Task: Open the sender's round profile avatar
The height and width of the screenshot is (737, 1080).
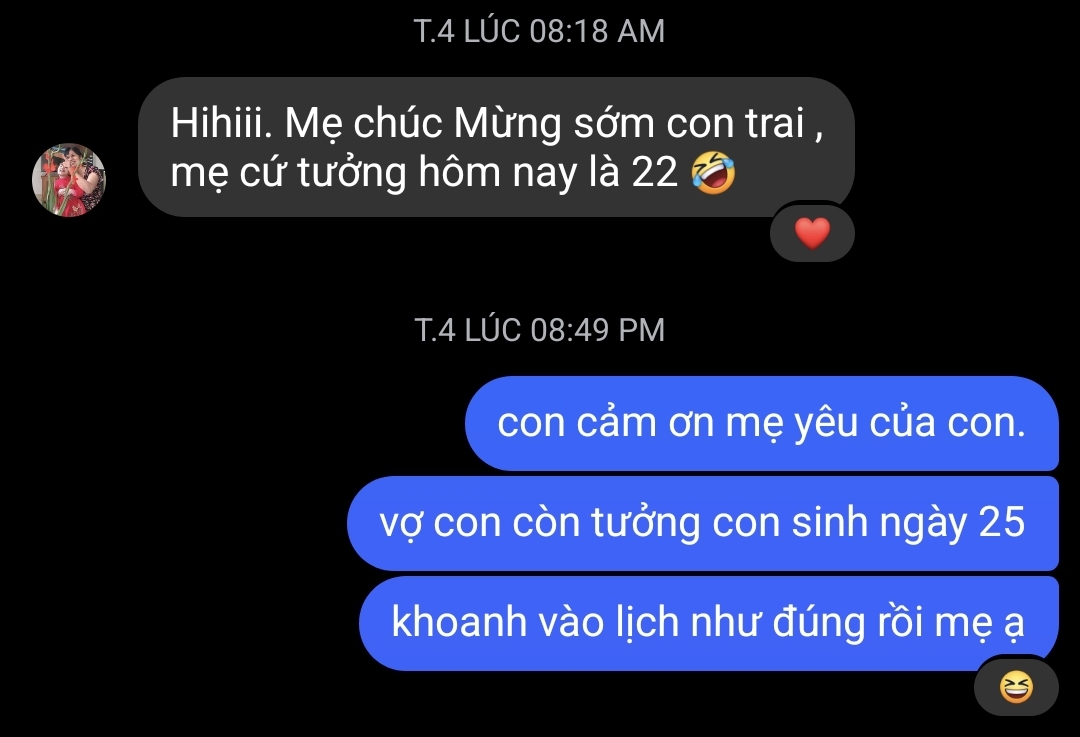Action: 69,180
